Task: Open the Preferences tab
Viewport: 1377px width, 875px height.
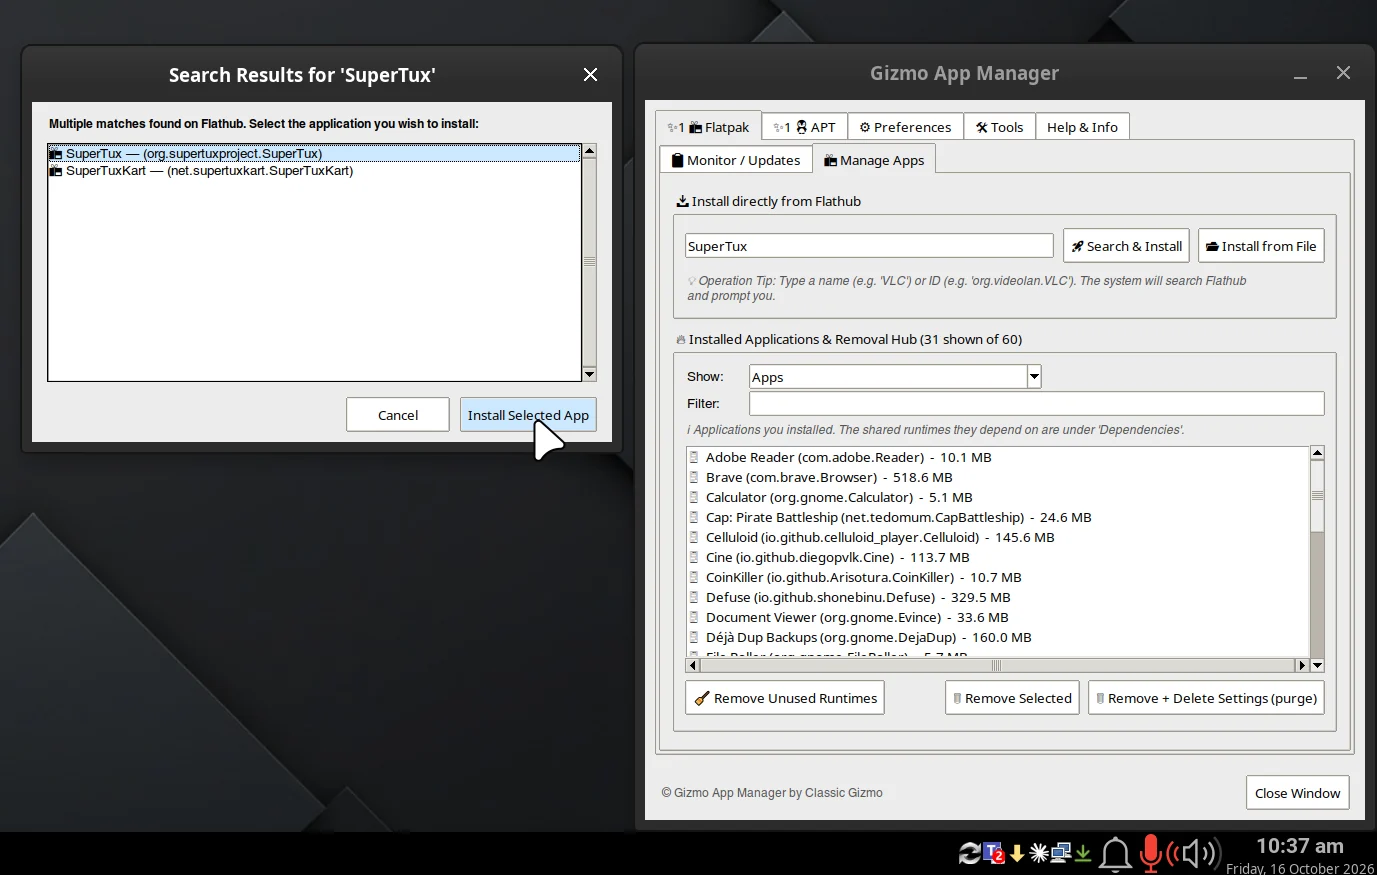Action: pyautogui.click(x=906, y=127)
